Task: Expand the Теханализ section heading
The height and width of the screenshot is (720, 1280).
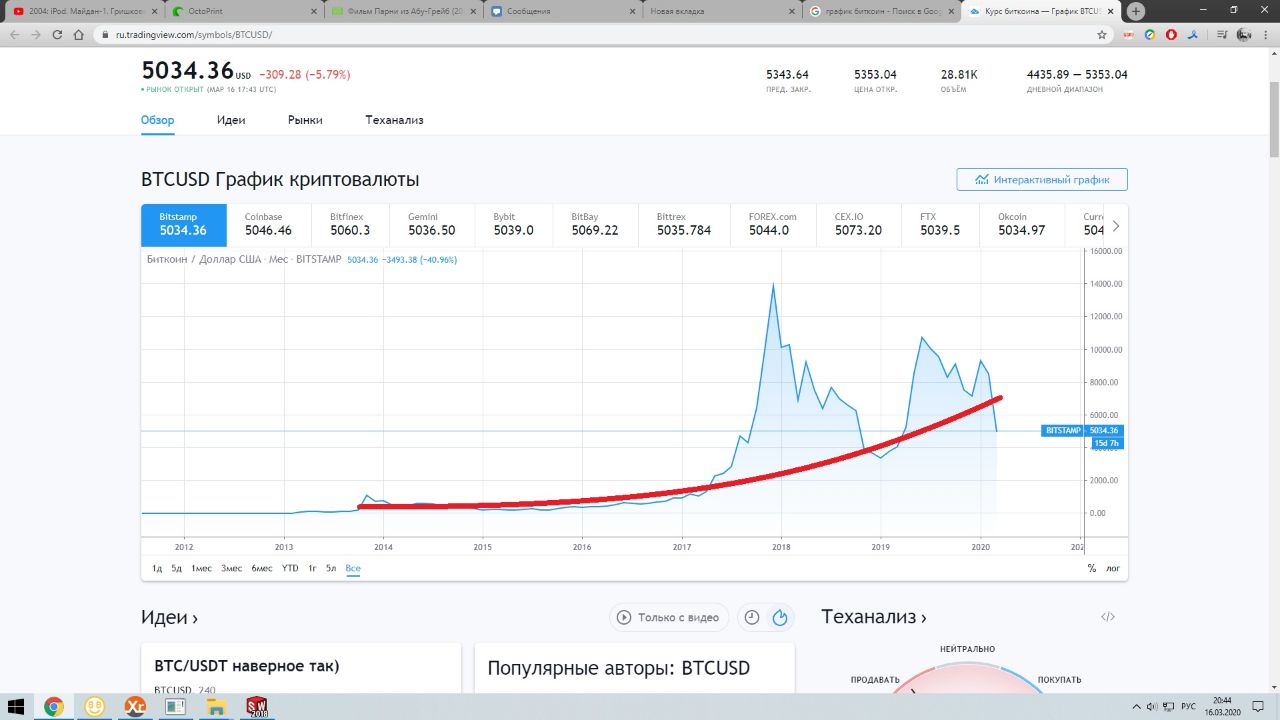Action: (x=873, y=618)
